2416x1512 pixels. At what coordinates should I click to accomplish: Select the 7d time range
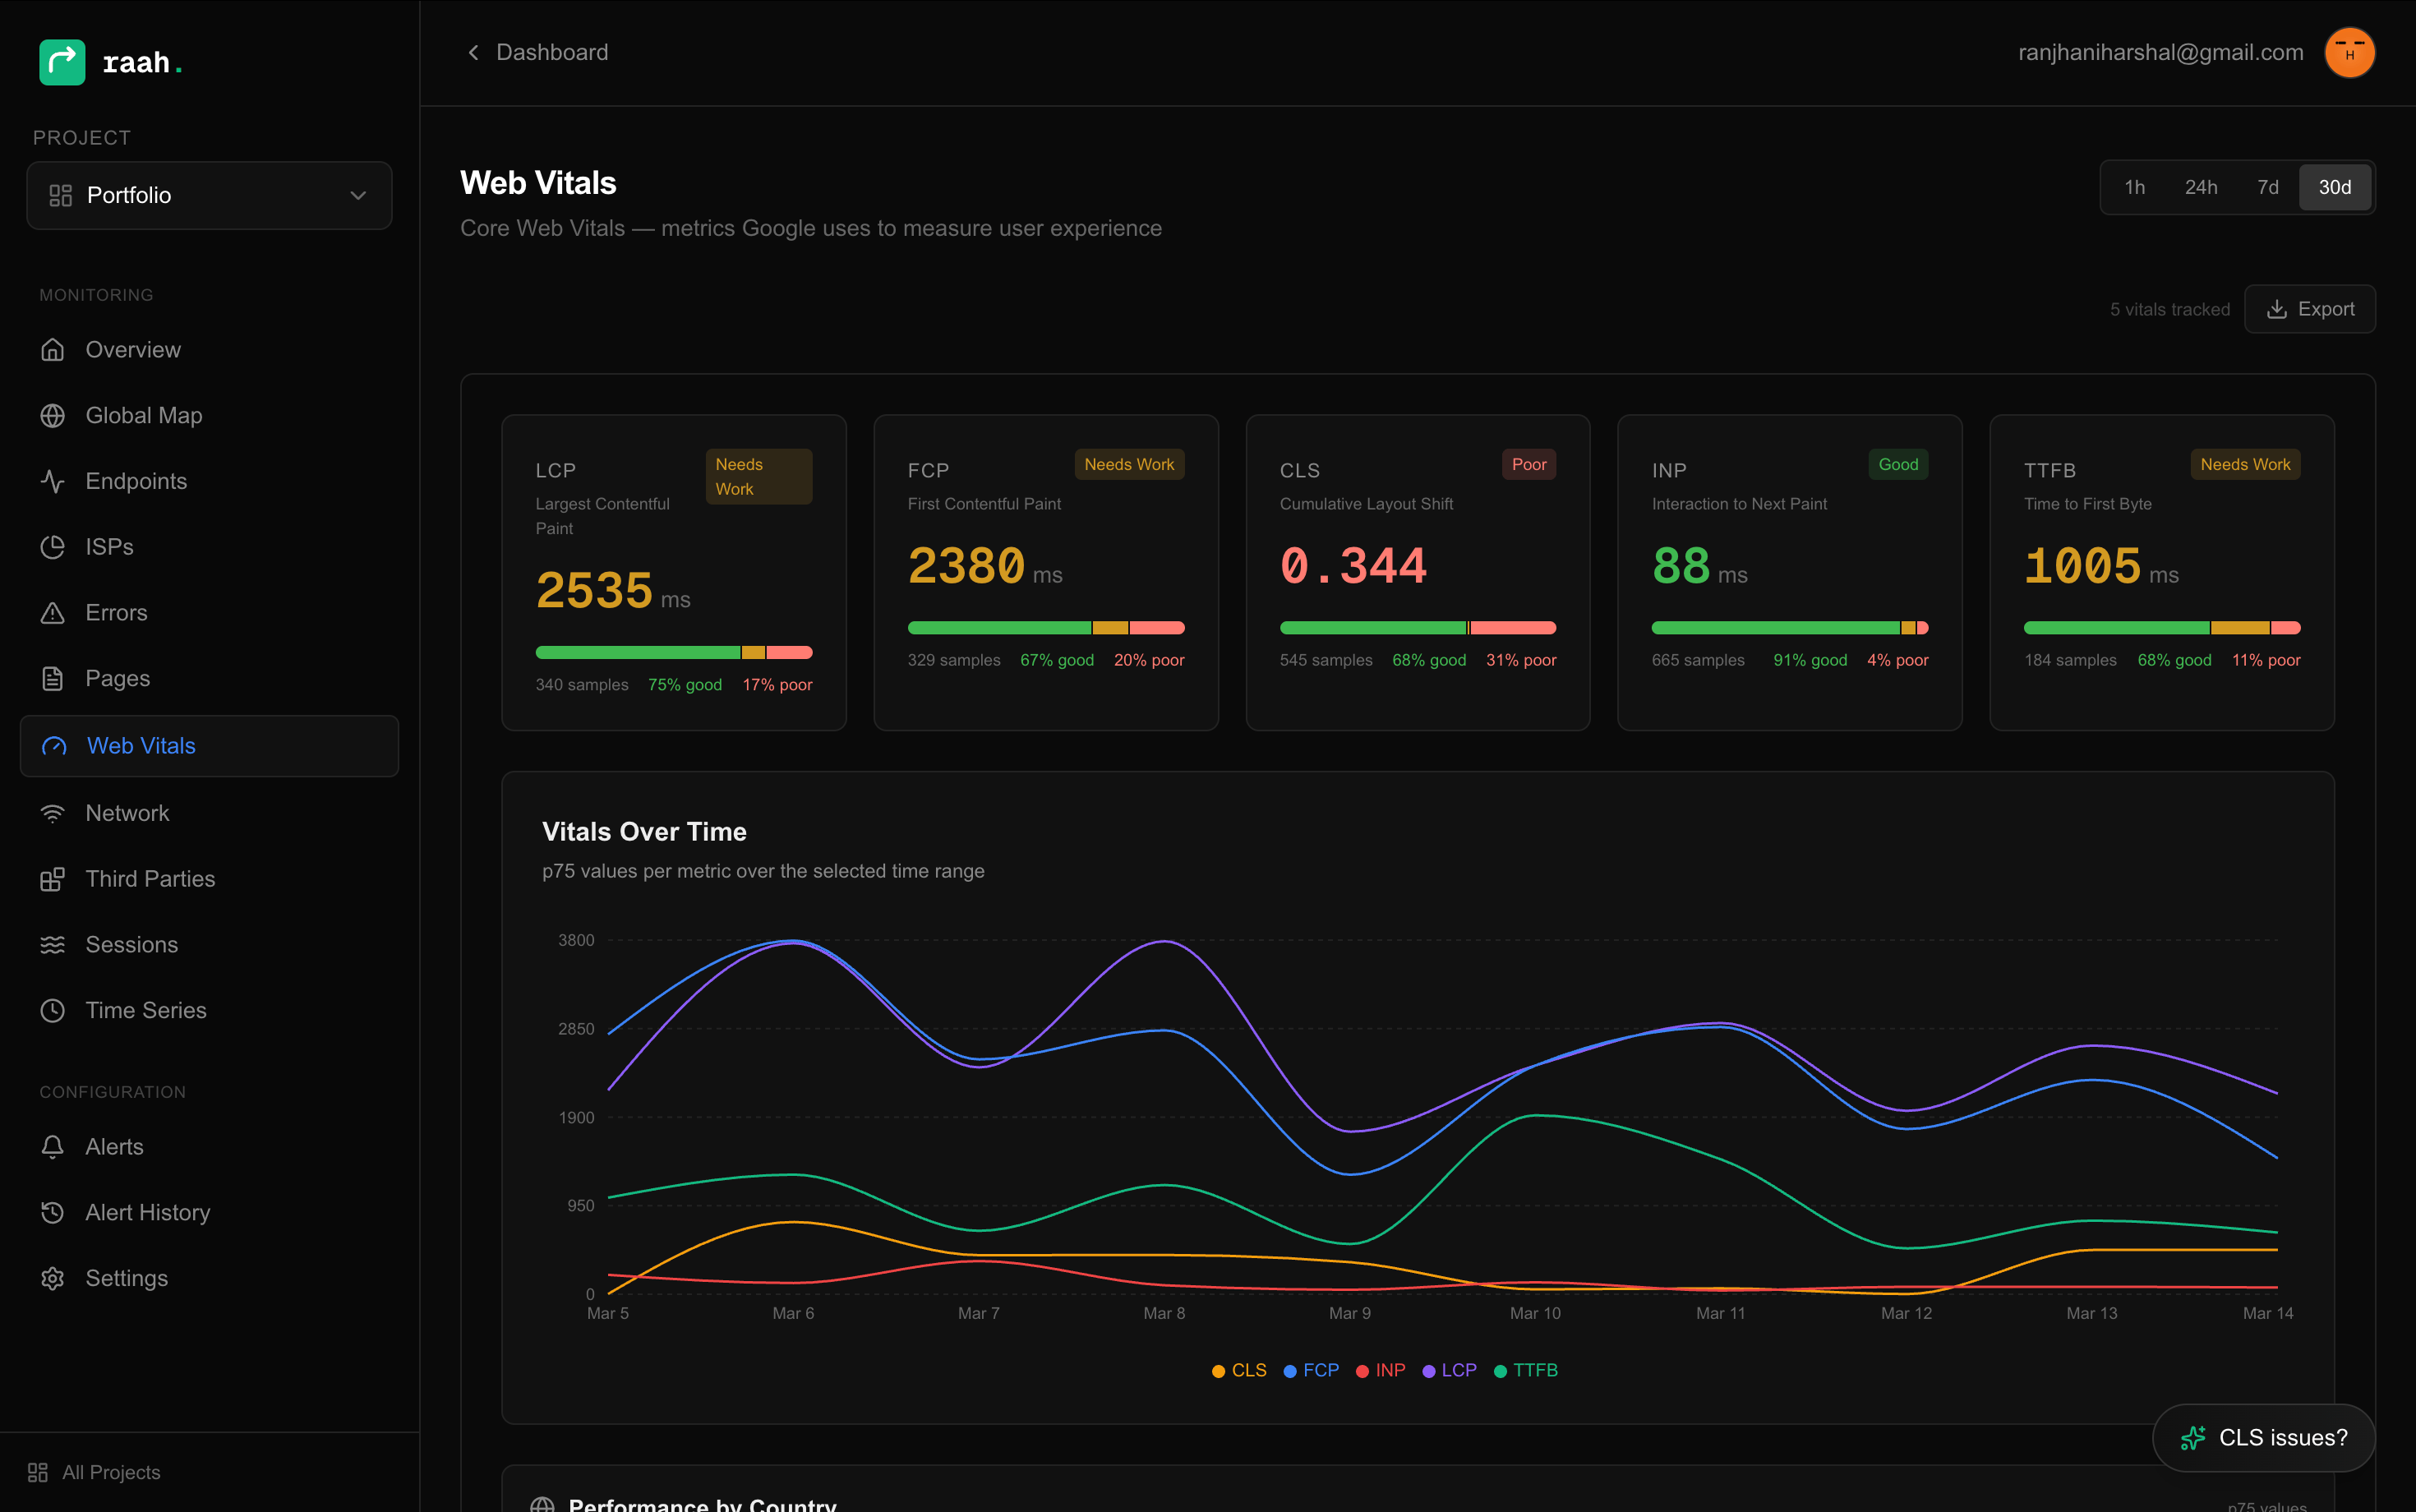pos(2268,187)
